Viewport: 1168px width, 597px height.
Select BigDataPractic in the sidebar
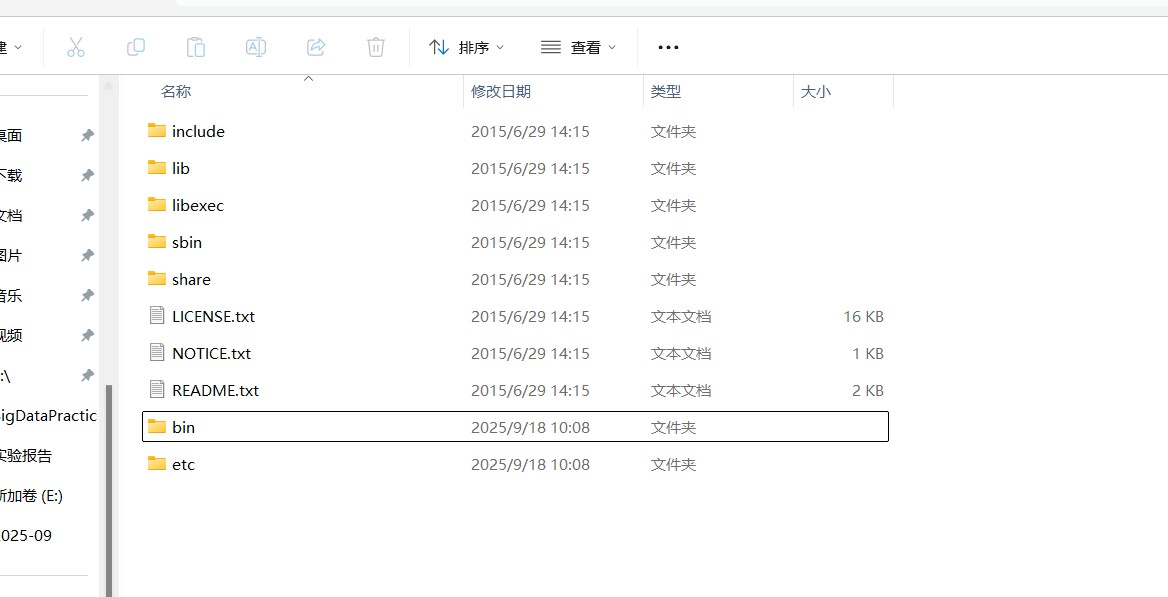coord(45,415)
